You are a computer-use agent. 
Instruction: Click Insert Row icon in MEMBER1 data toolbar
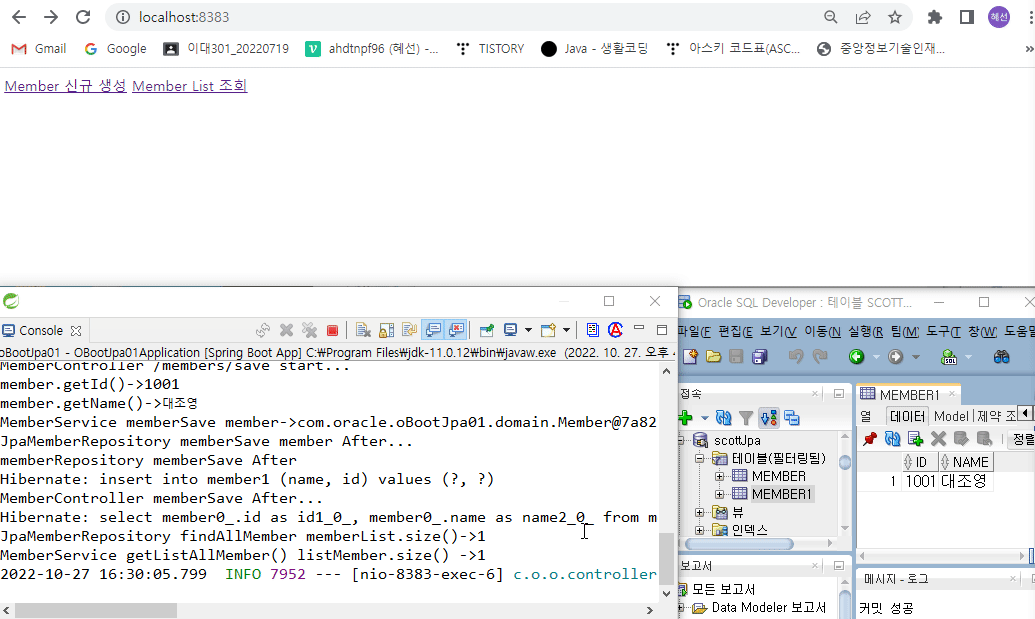[x=915, y=438]
